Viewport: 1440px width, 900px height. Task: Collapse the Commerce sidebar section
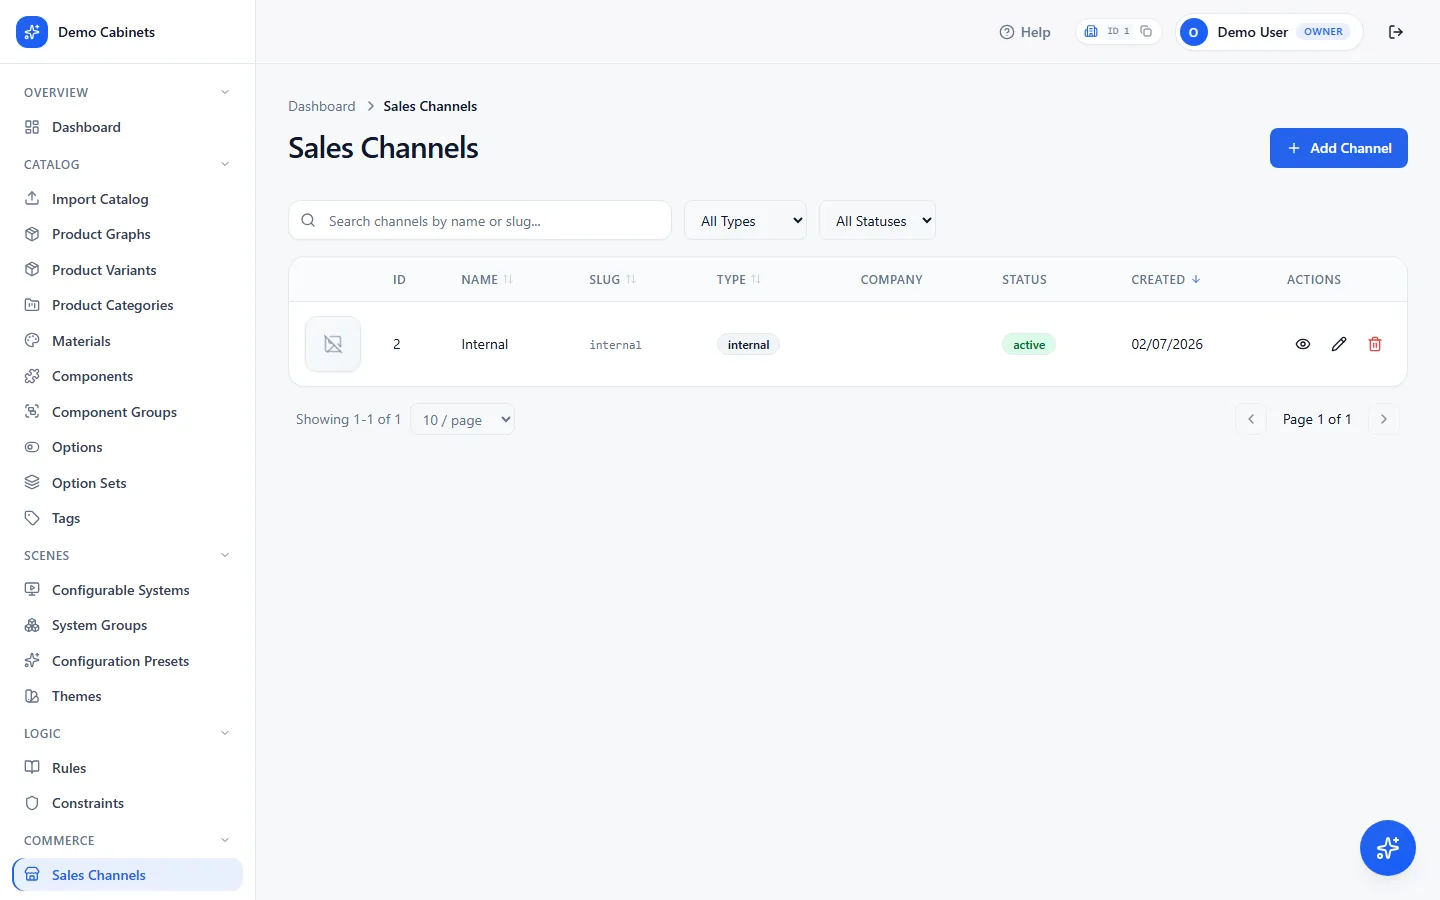tap(225, 840)
